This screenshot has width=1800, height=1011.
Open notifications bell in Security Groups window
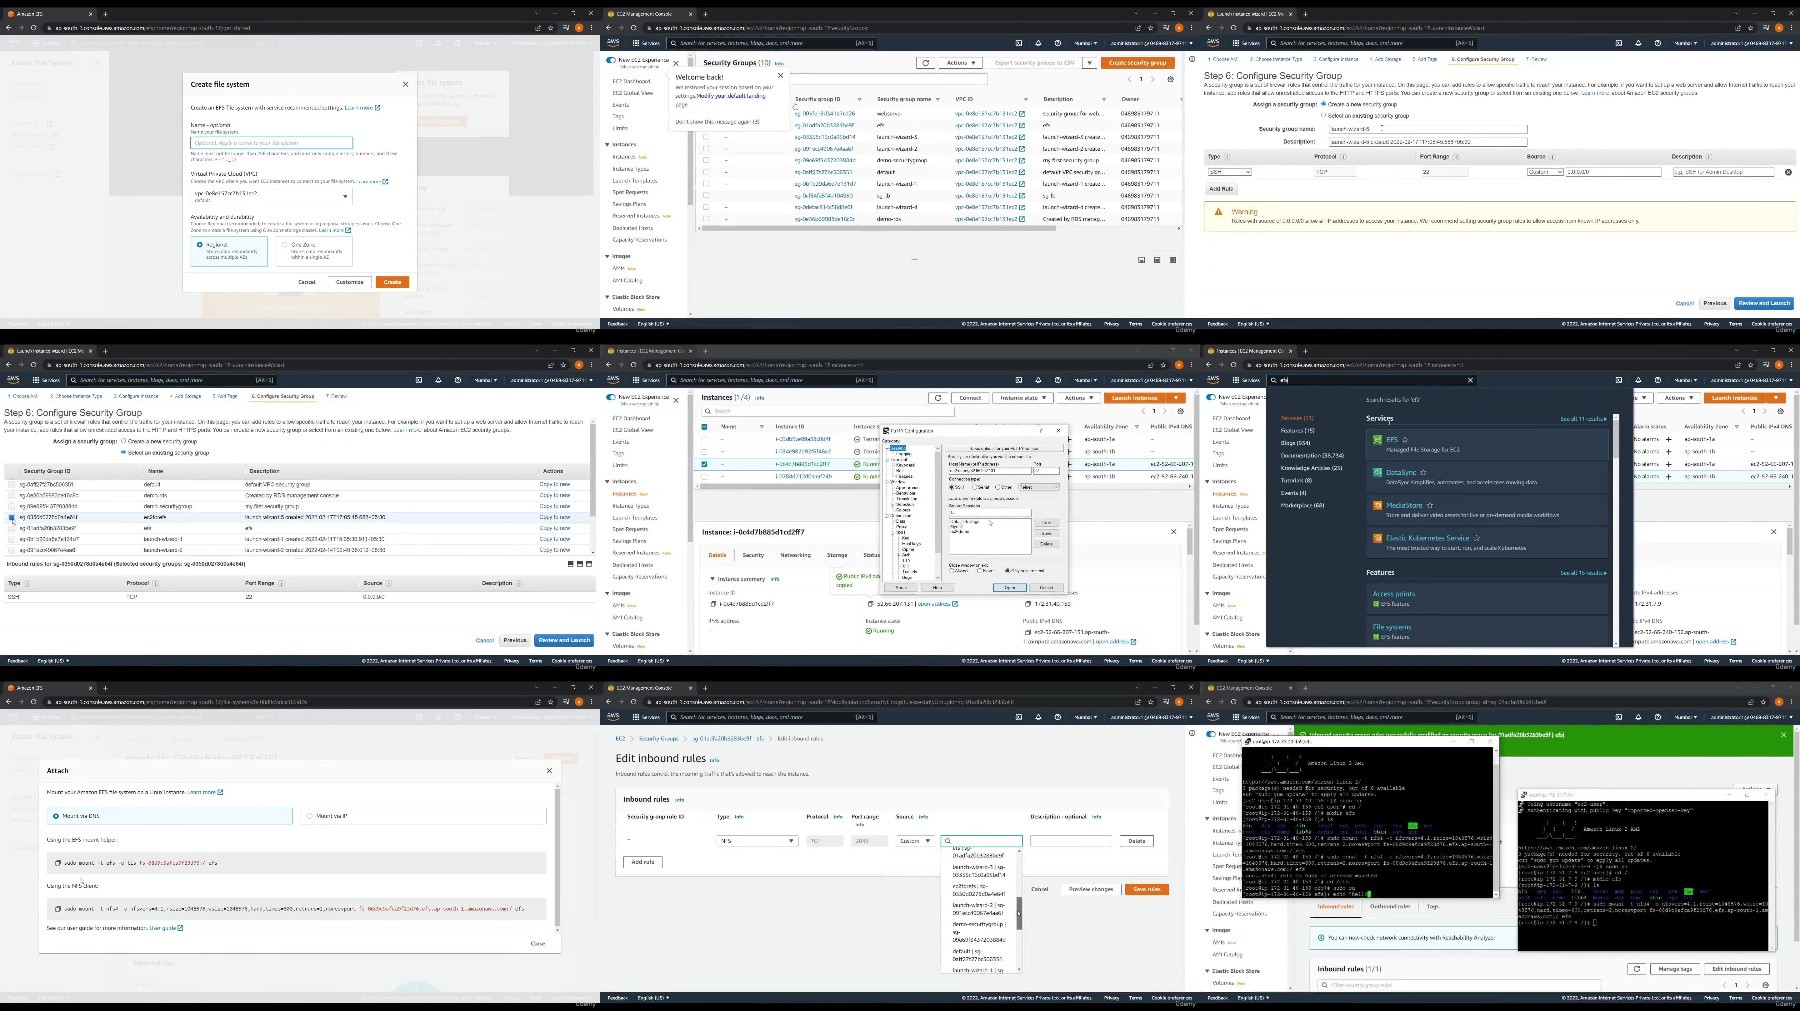pos(1038,44)
